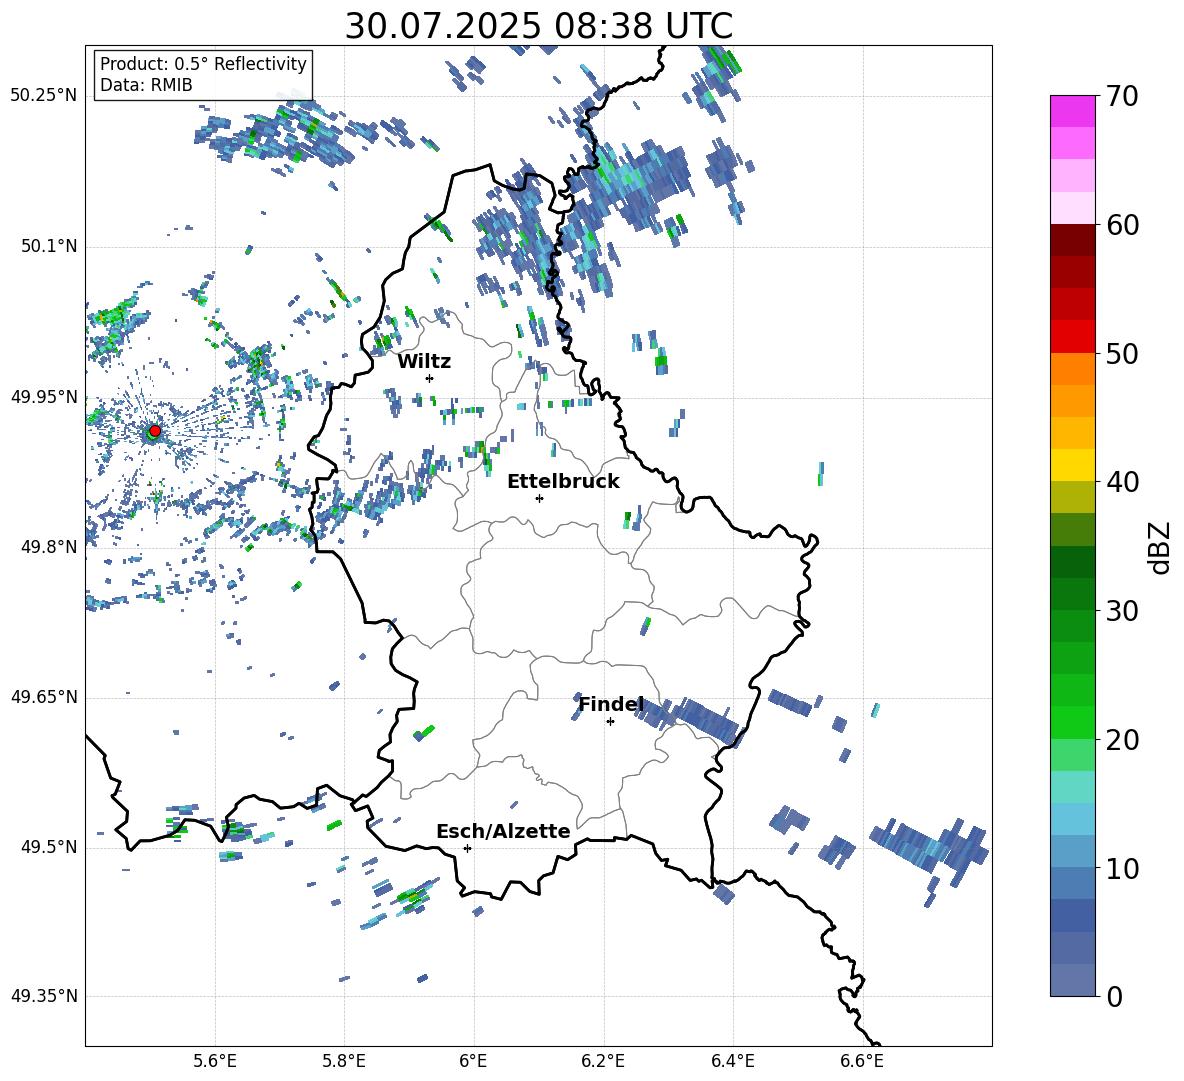The height and width of the screenshot is (1081, 1184).
Task: Click the 70 tick on colorbar
Action: click(1122, 96)
